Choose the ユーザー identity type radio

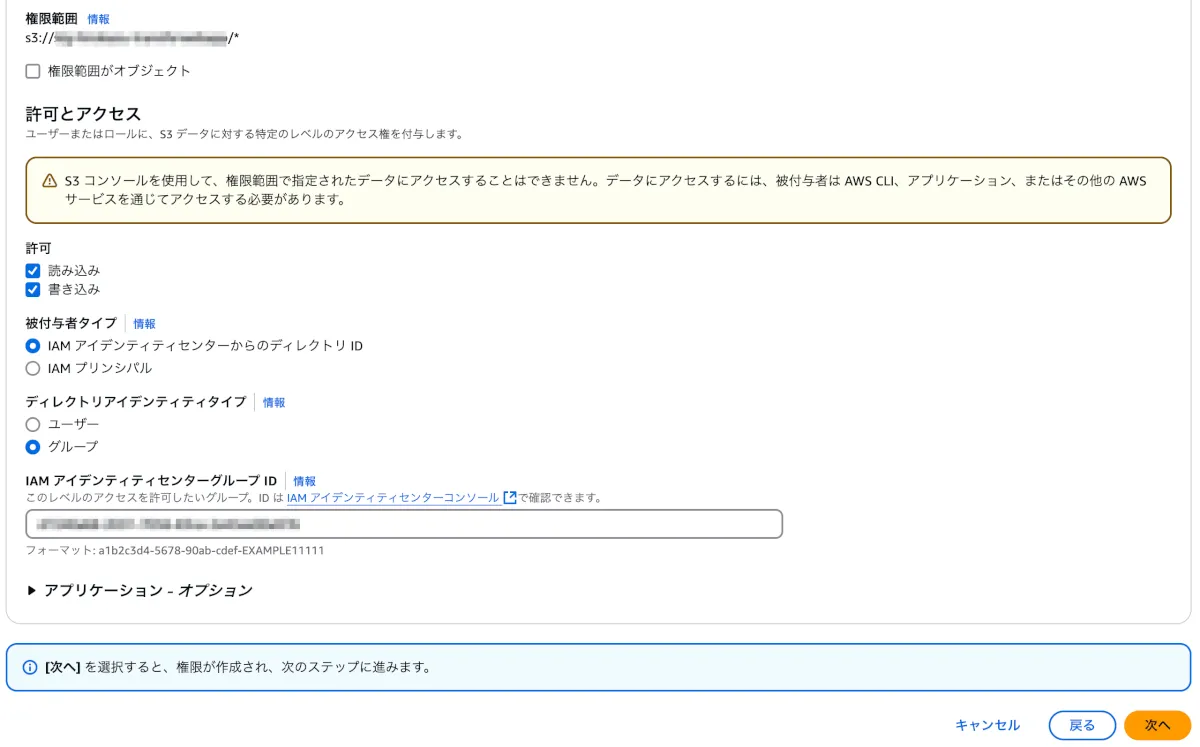[x=33, y=425]
